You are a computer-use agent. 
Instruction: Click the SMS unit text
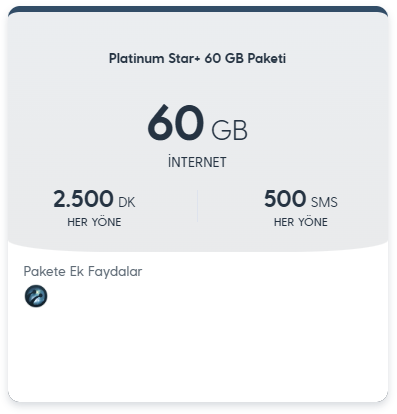coord(324,202)
